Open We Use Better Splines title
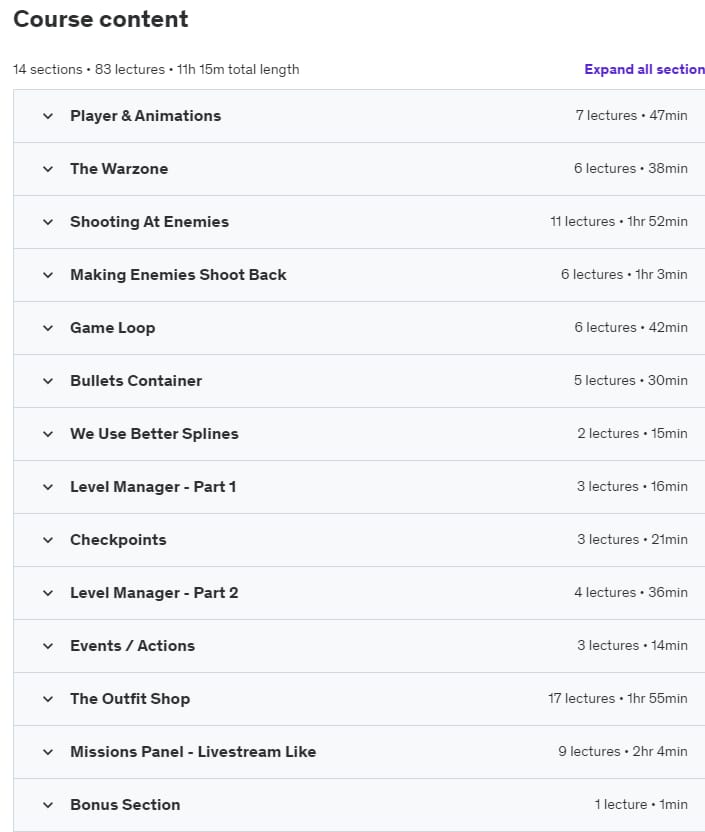This screenshot has width=705, height=832. coord(154,434)
